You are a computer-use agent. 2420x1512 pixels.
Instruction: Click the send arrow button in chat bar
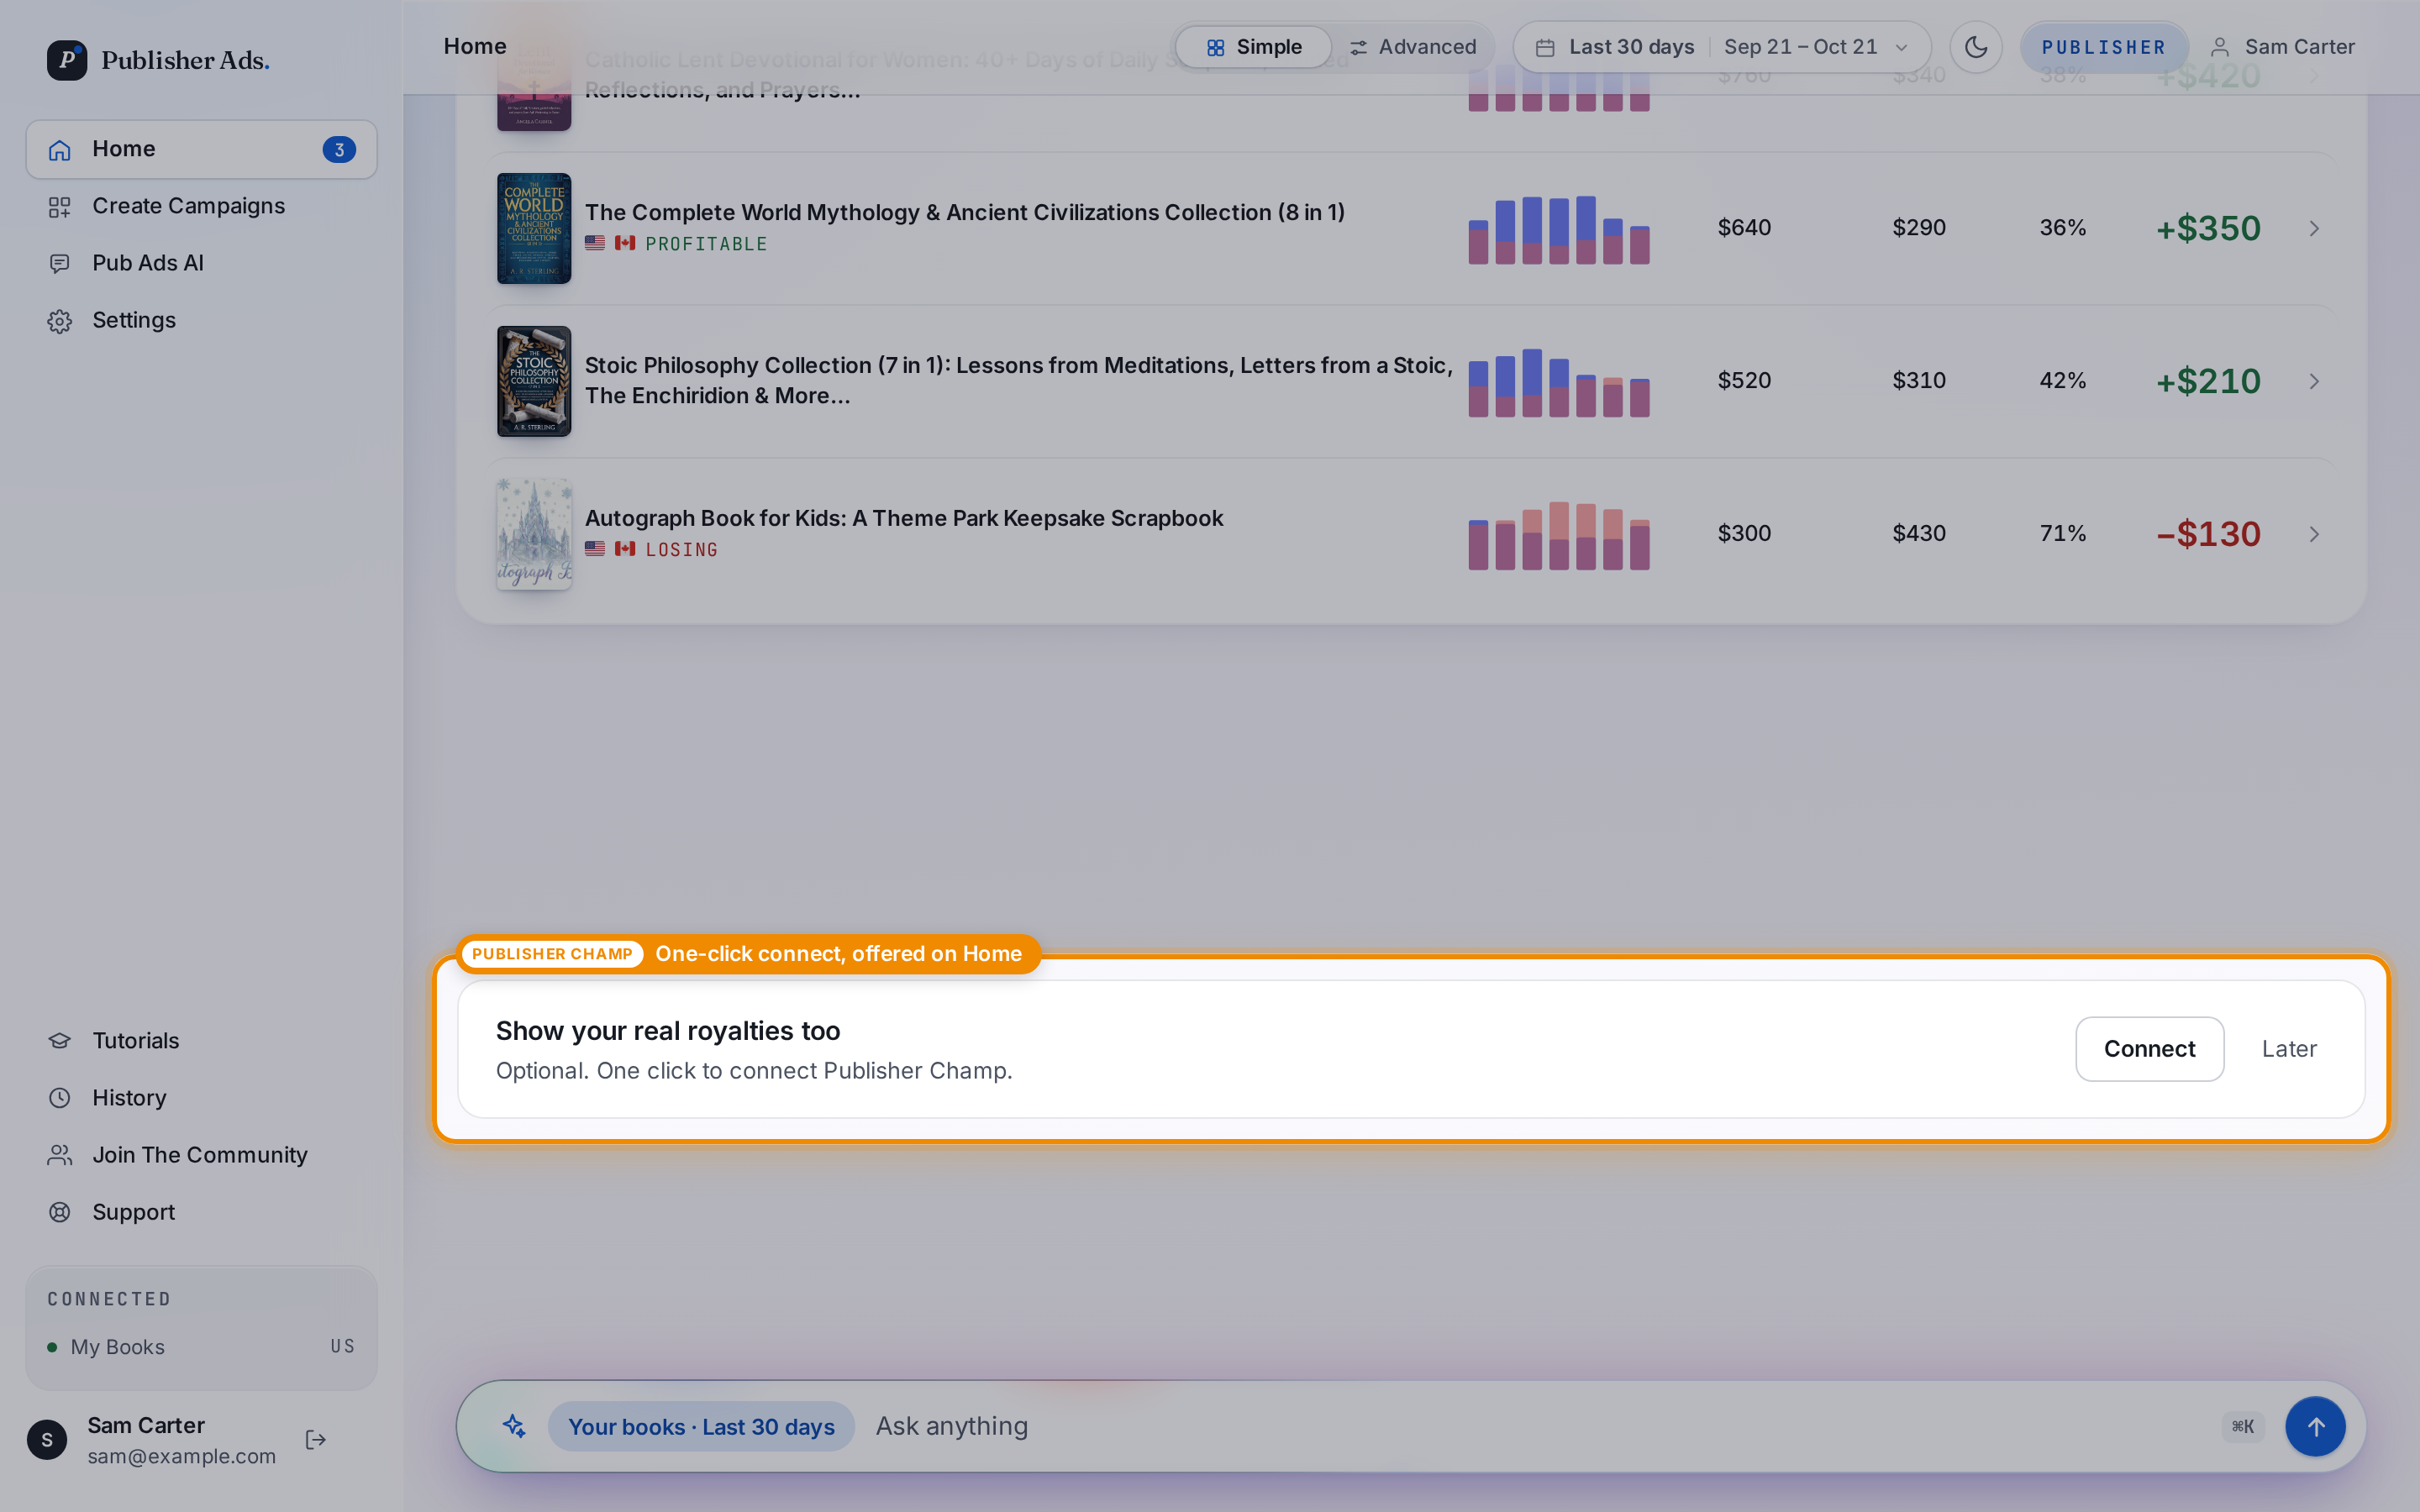pyautogui.click(x=2315, y=1426)
